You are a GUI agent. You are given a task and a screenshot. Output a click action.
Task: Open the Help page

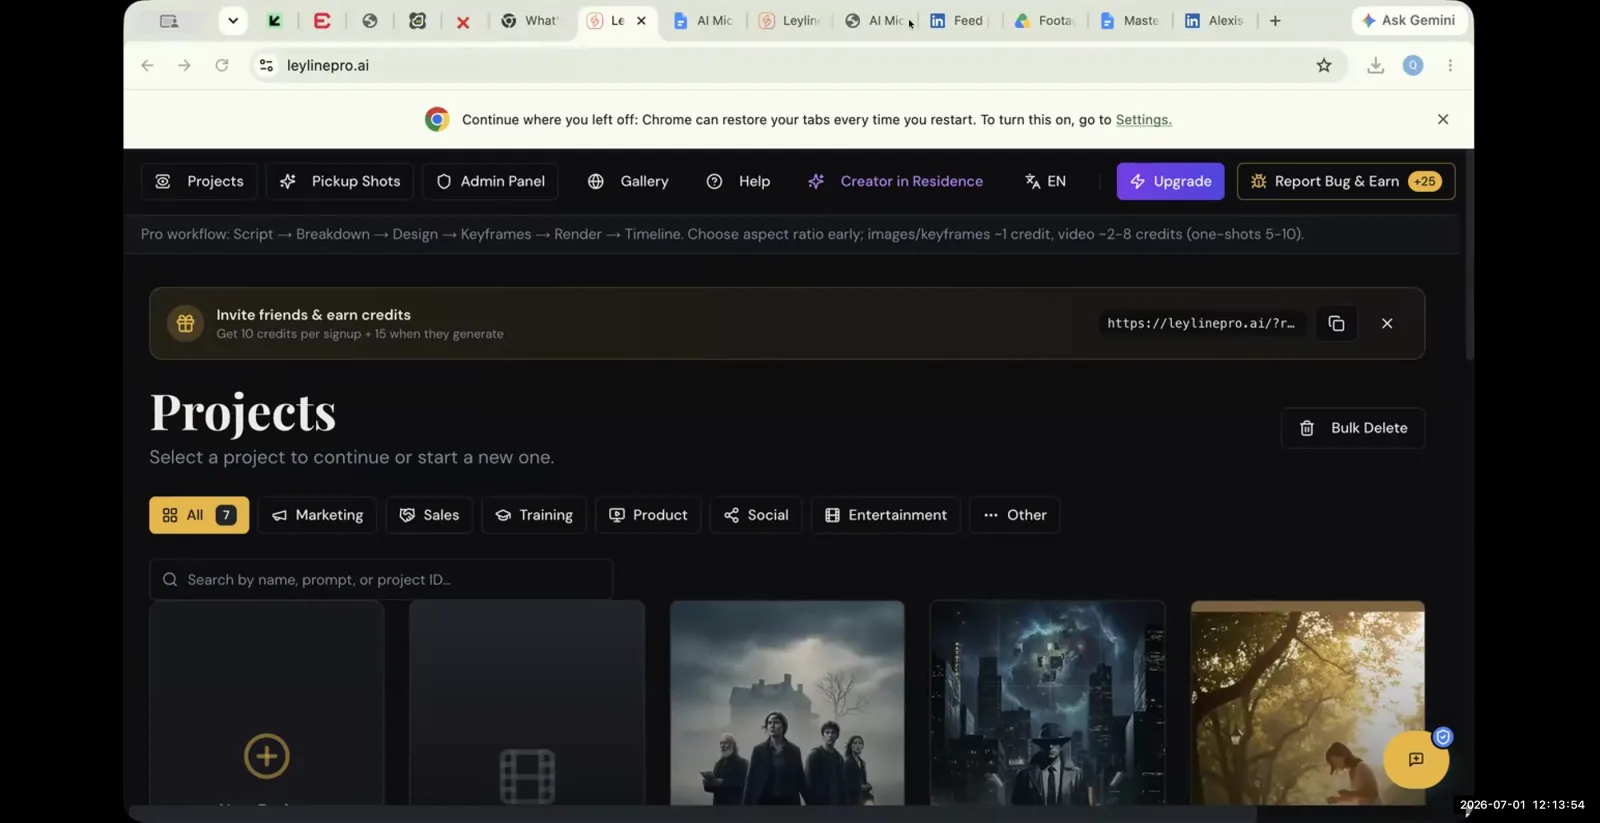pos(738,181)
